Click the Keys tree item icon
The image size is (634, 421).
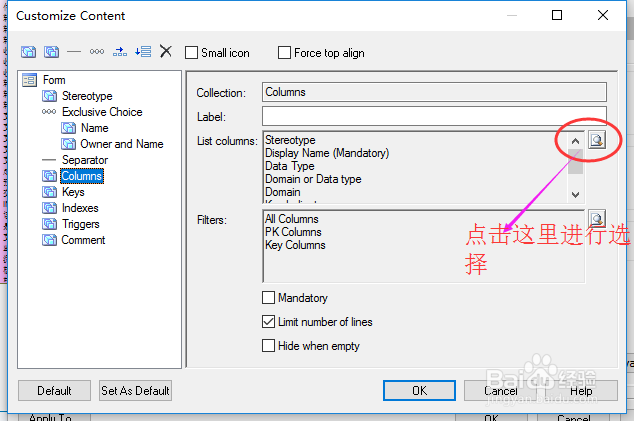(x=49, y=192)
